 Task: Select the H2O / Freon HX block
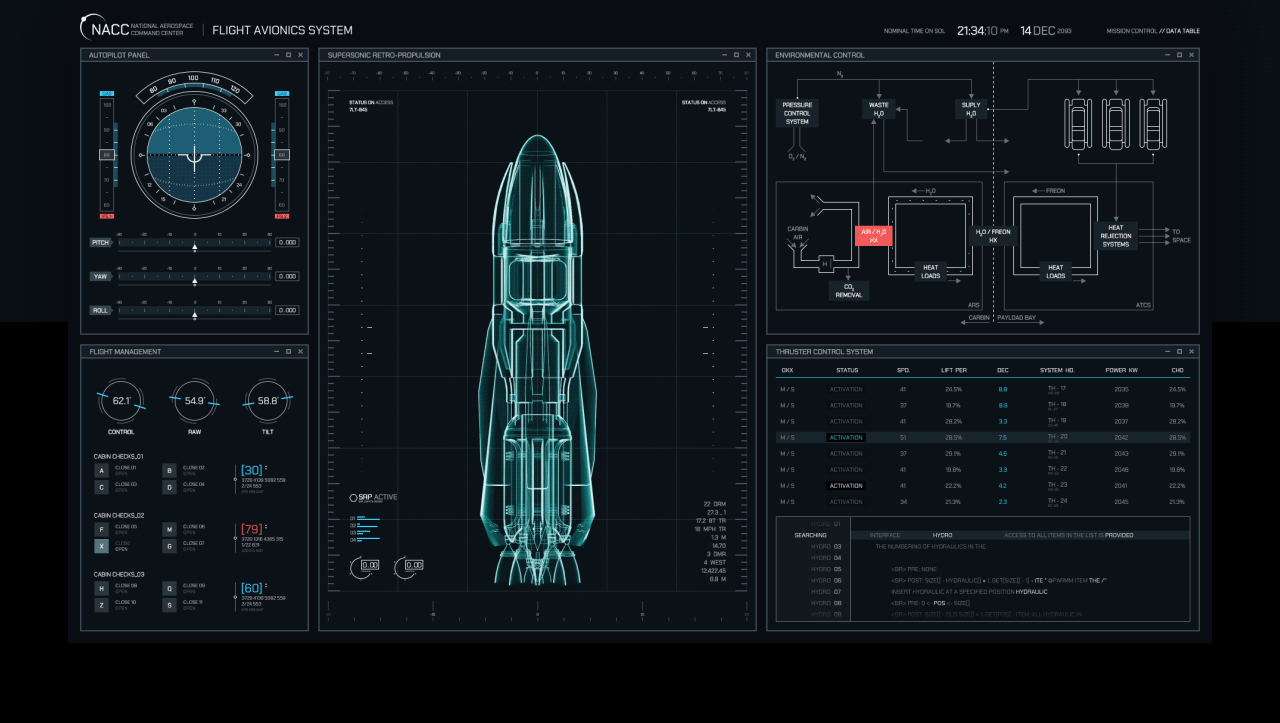click(x=993, y=235)
